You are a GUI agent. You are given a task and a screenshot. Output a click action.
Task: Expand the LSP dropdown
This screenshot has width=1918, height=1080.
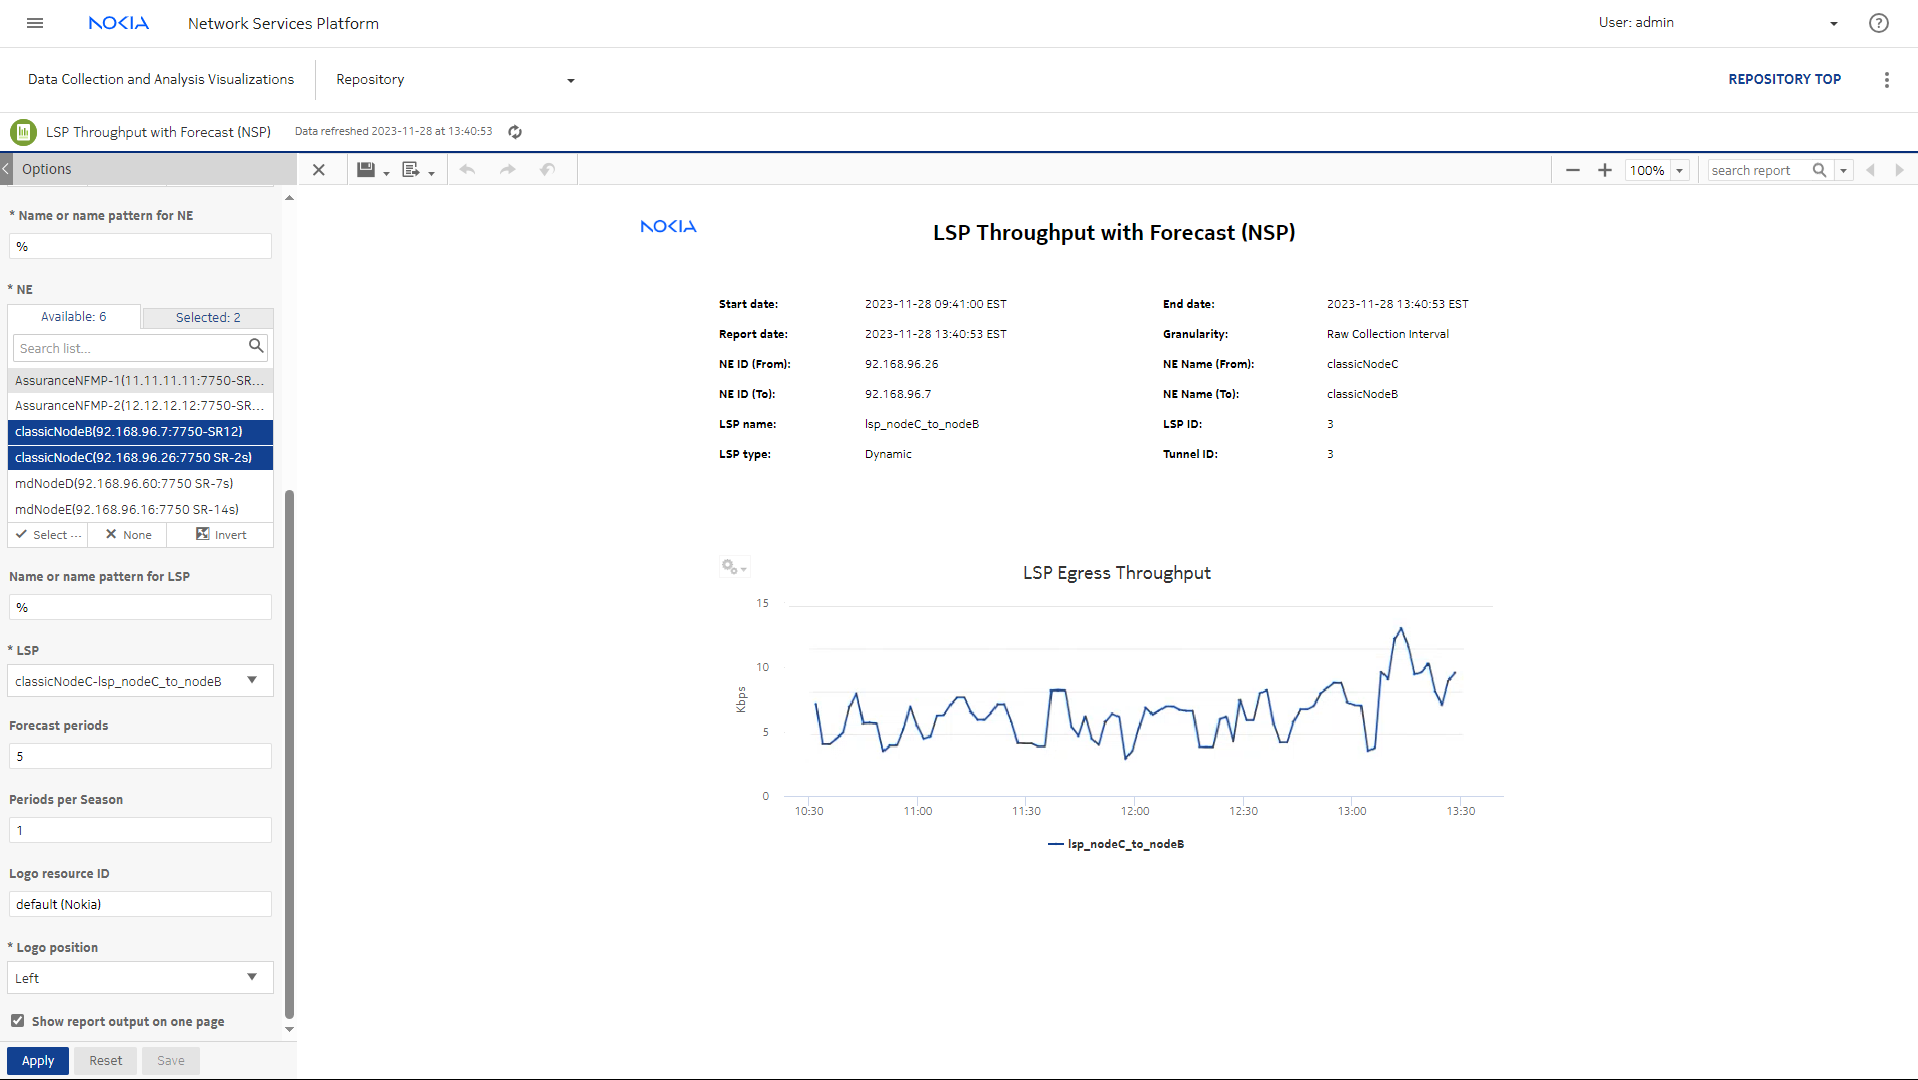(252, 681)
